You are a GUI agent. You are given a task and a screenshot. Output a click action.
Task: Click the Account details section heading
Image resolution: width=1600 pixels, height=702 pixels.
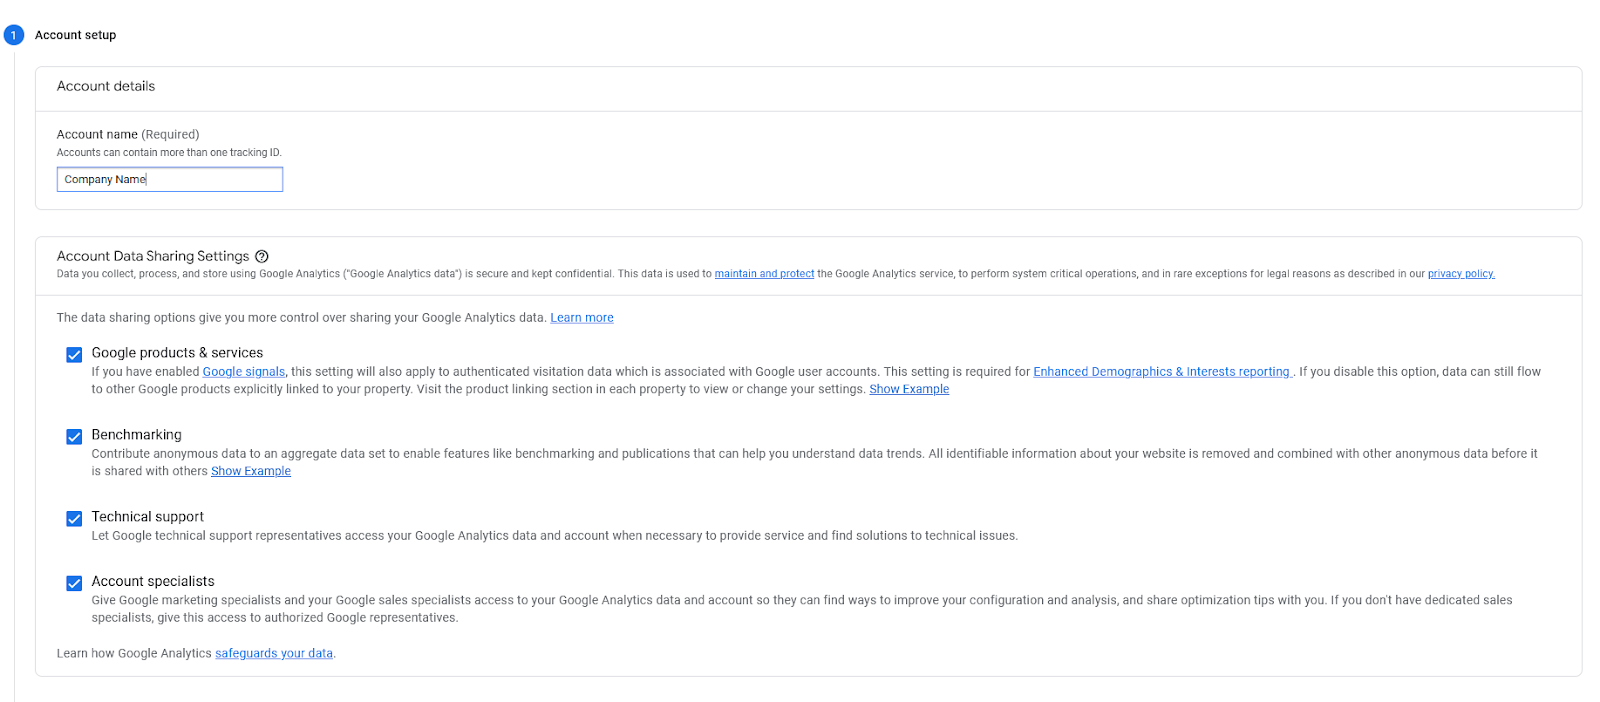(x=106, y=86)
